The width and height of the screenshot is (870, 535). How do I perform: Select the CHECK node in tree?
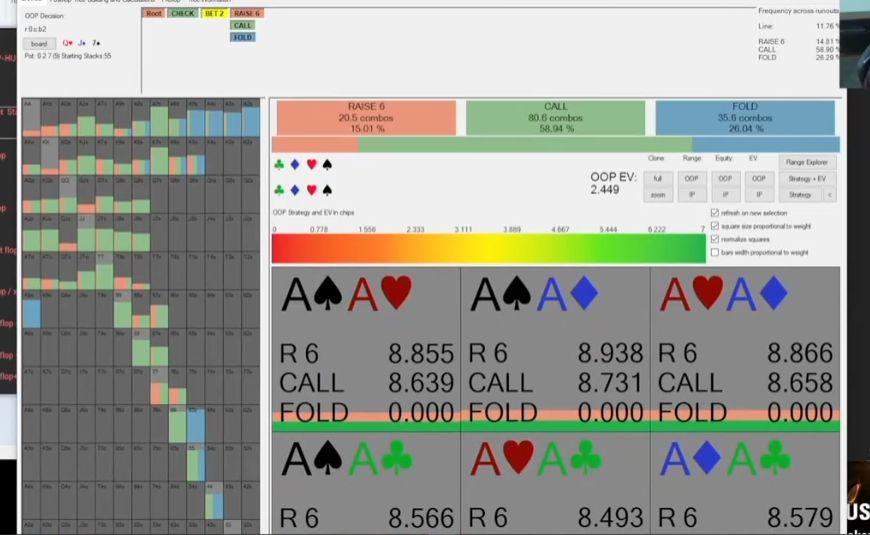point(183,13)
